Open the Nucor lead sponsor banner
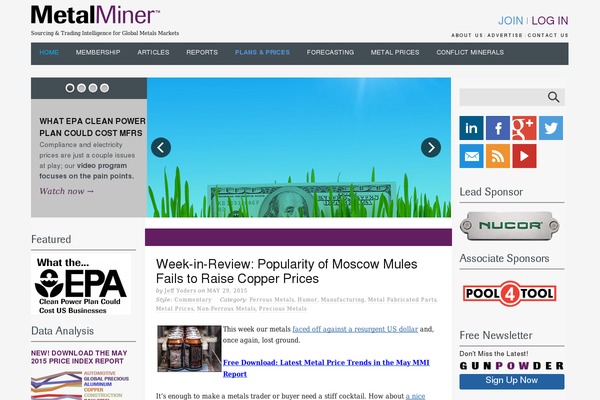Image resolution: width=600 pixels, height=400 pixels. [509, 226]
